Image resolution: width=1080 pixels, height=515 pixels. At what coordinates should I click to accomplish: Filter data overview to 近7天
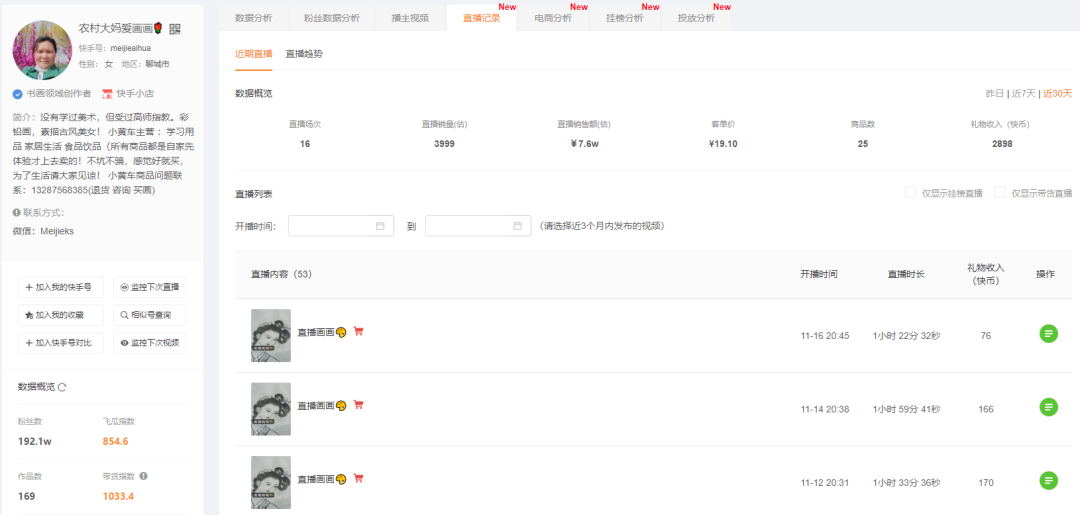[x=1024, y=94]
